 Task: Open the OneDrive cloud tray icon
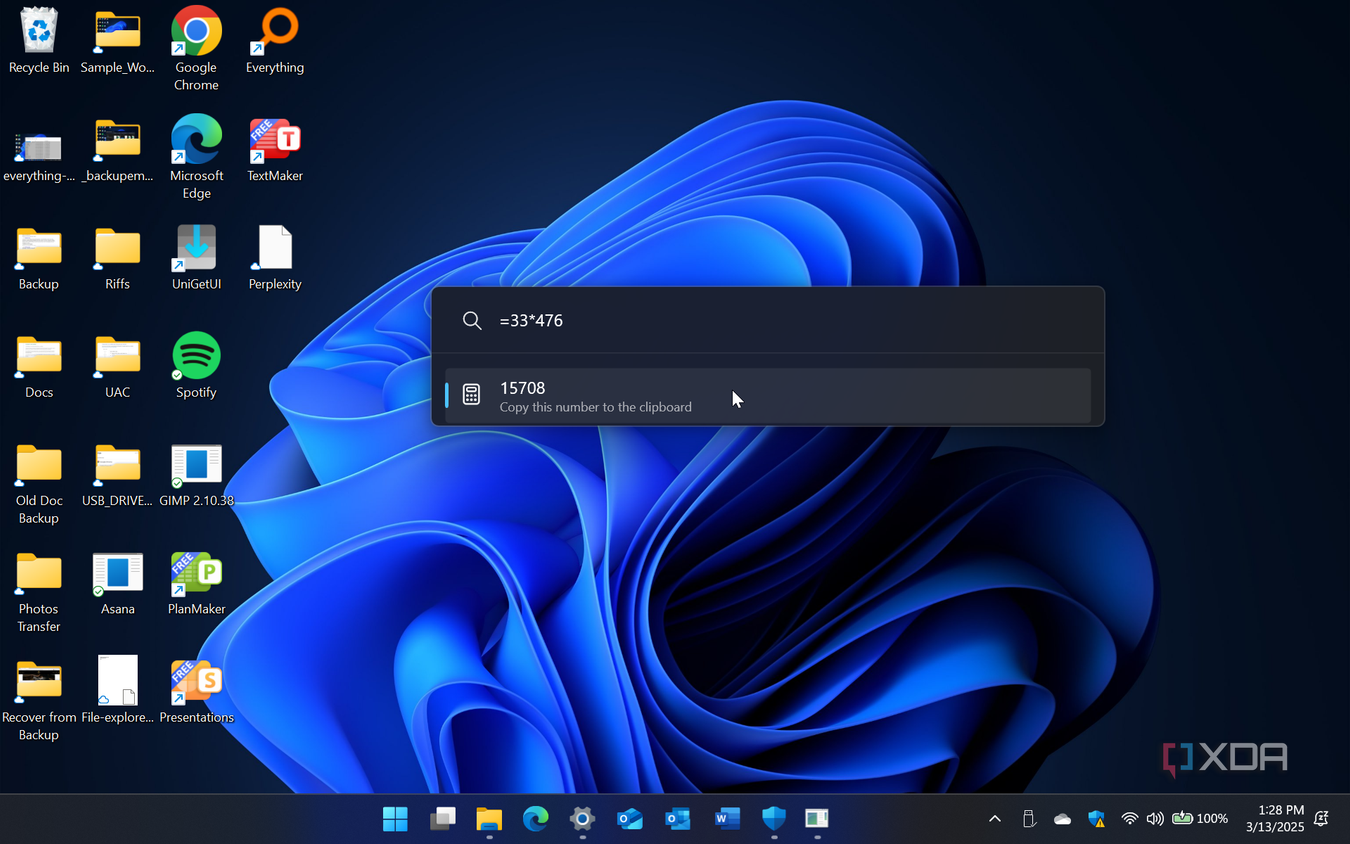(1062, 819)
